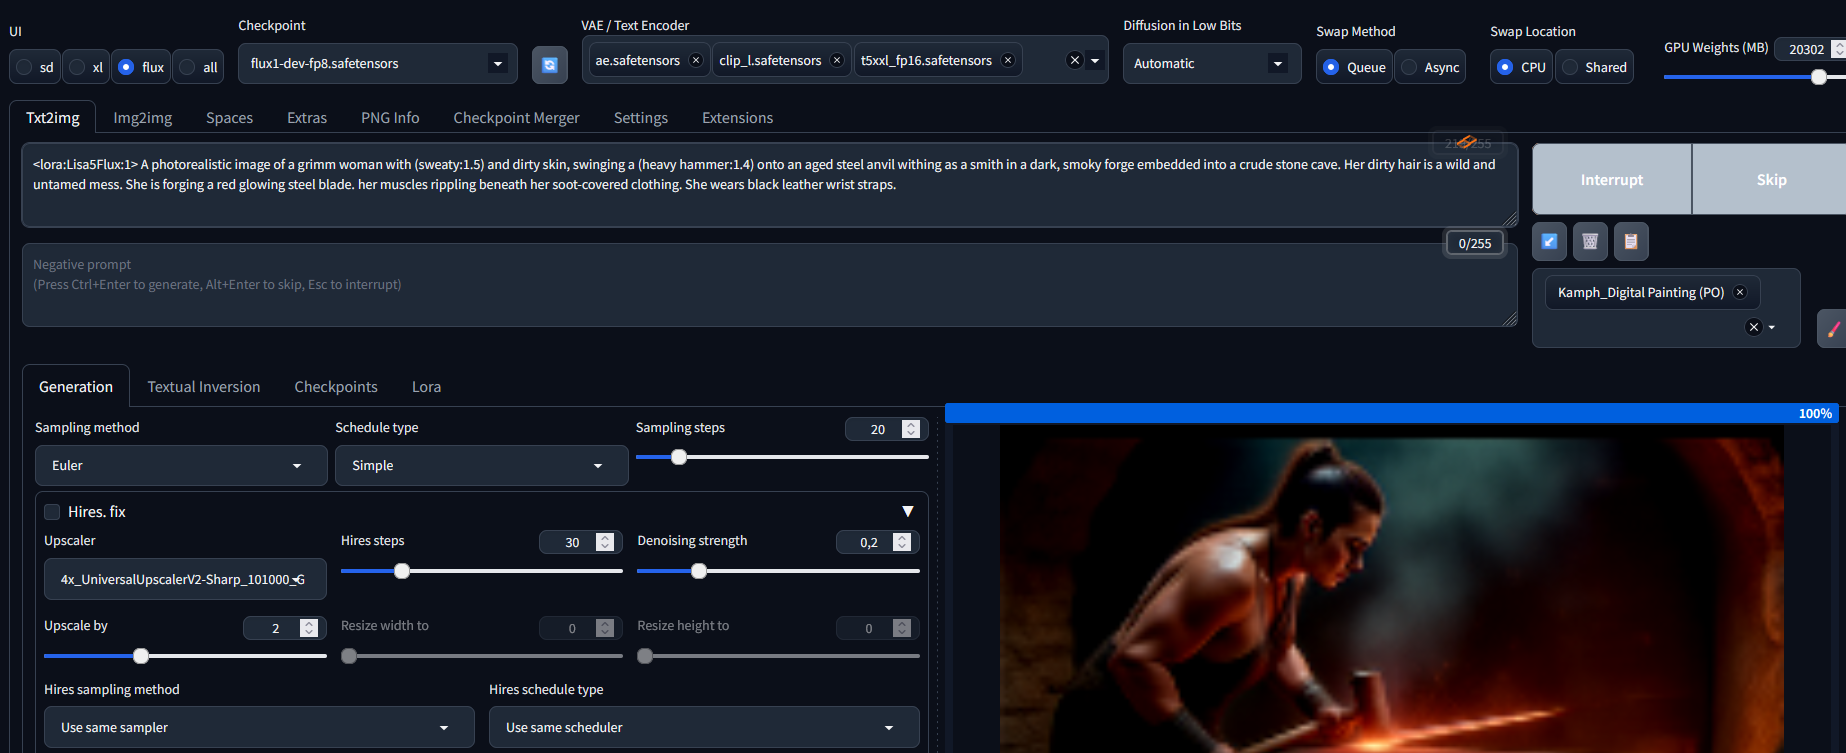The width and height of the screenshot is (1846, 753).
Task: Collapse the Hires. fix section triangle
Action: click(x=908, y=511)
